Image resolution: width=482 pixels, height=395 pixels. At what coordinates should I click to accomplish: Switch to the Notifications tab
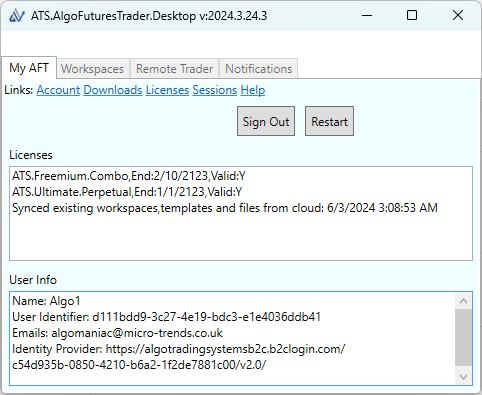259,69
